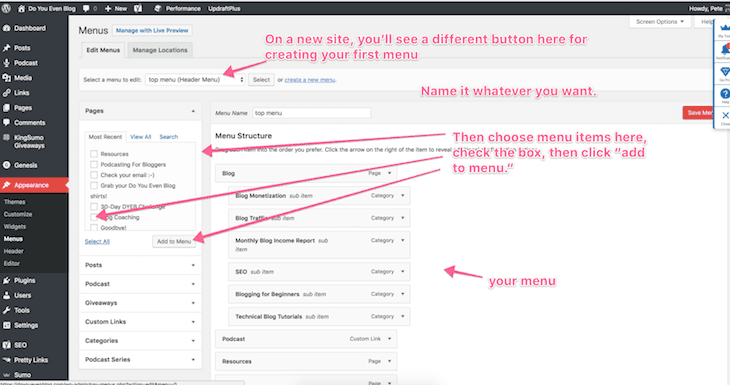This screenshot has width=730, height=385.
Task: Click the Appearance paintbrush icon
Action: pos(7,185)
